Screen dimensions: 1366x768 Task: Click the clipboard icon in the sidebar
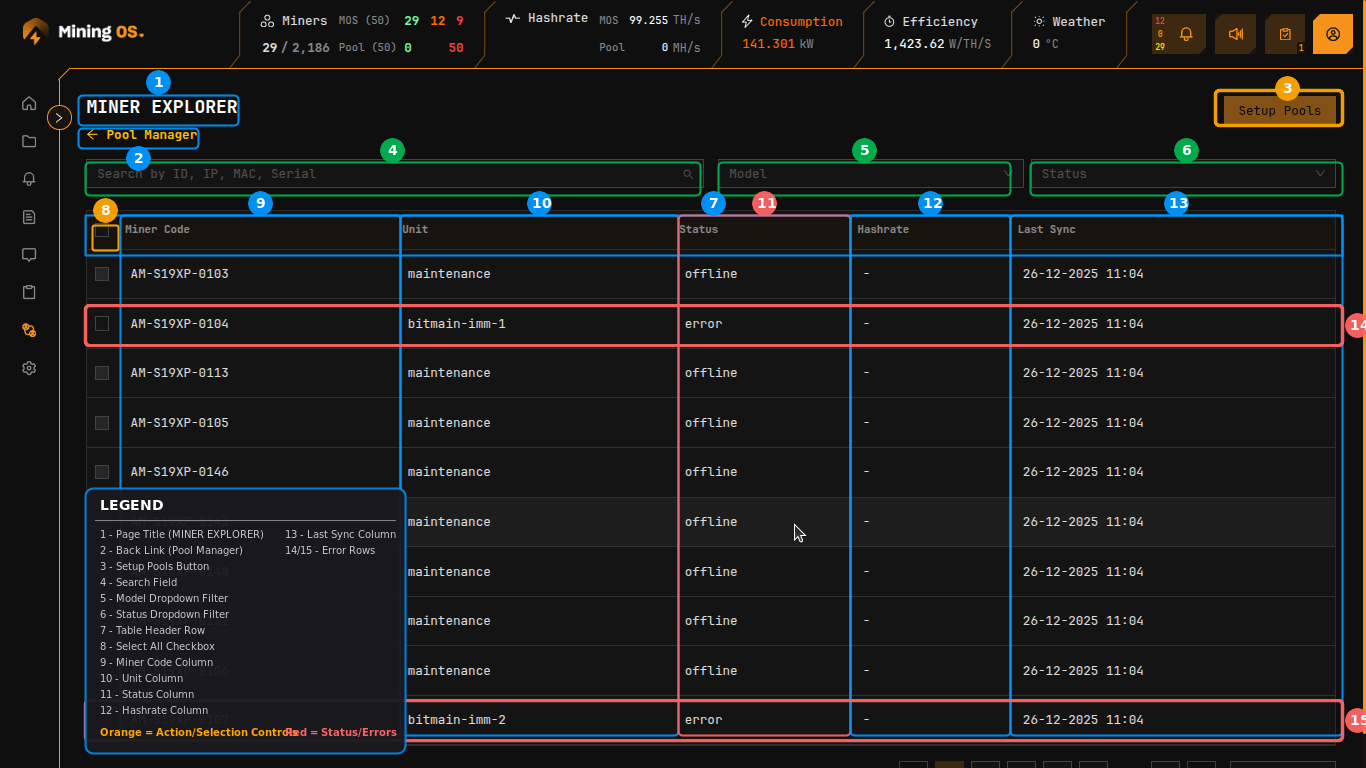pyautogui.click(x=29, y=292)
